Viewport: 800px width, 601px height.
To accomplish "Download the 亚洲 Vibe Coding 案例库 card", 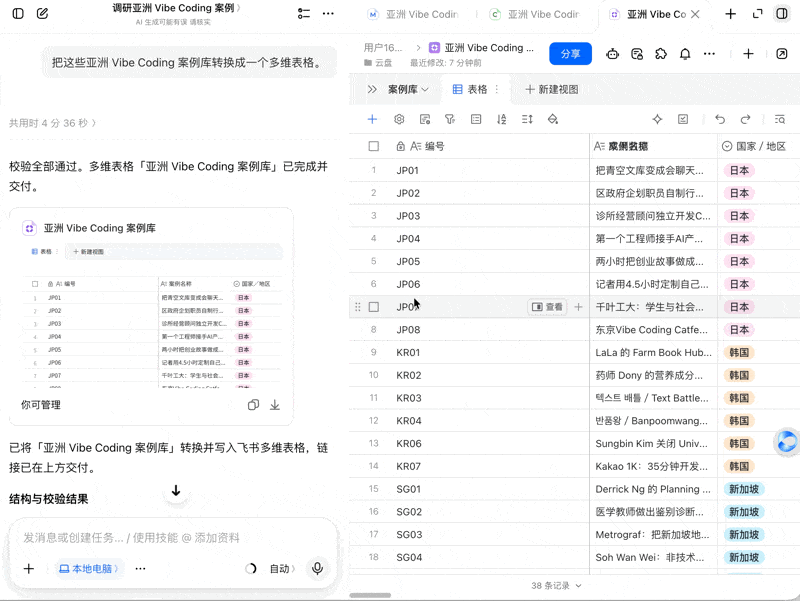I will click(275, 405).
